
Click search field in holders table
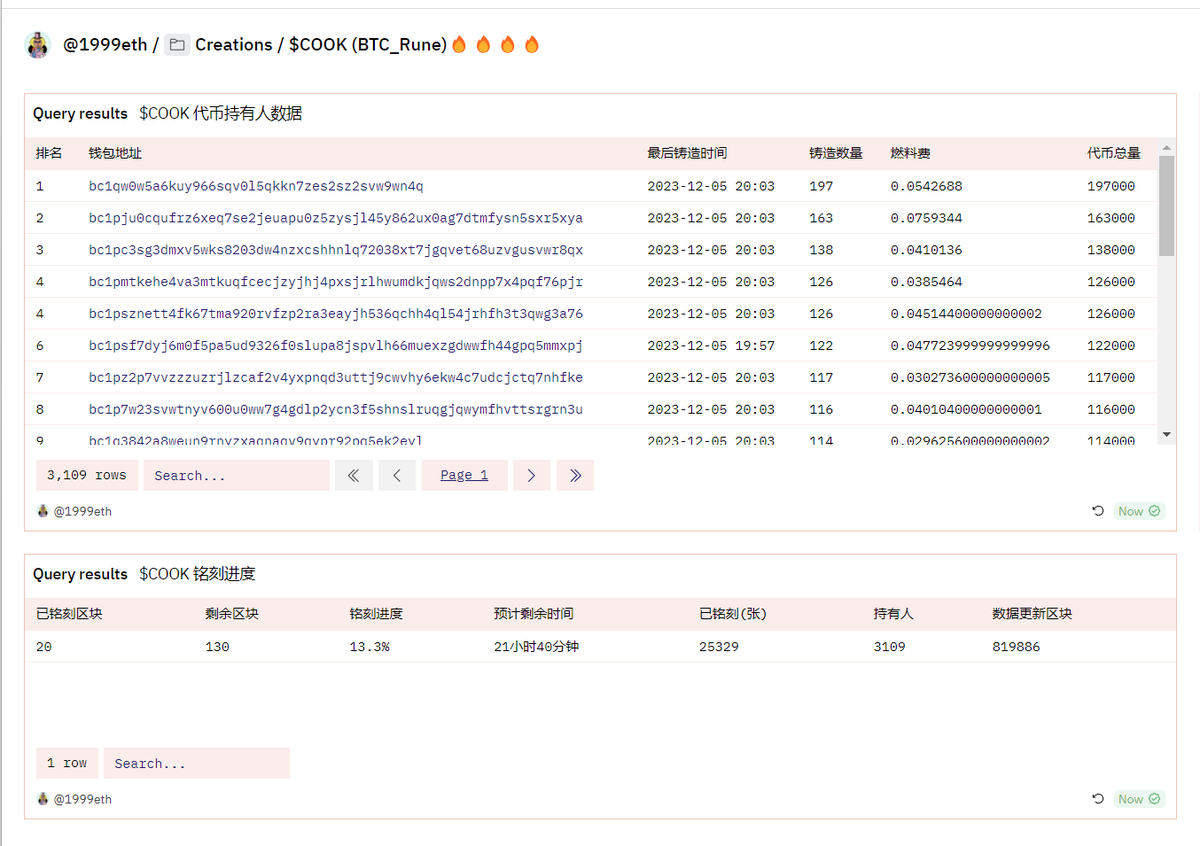point(236,475)
